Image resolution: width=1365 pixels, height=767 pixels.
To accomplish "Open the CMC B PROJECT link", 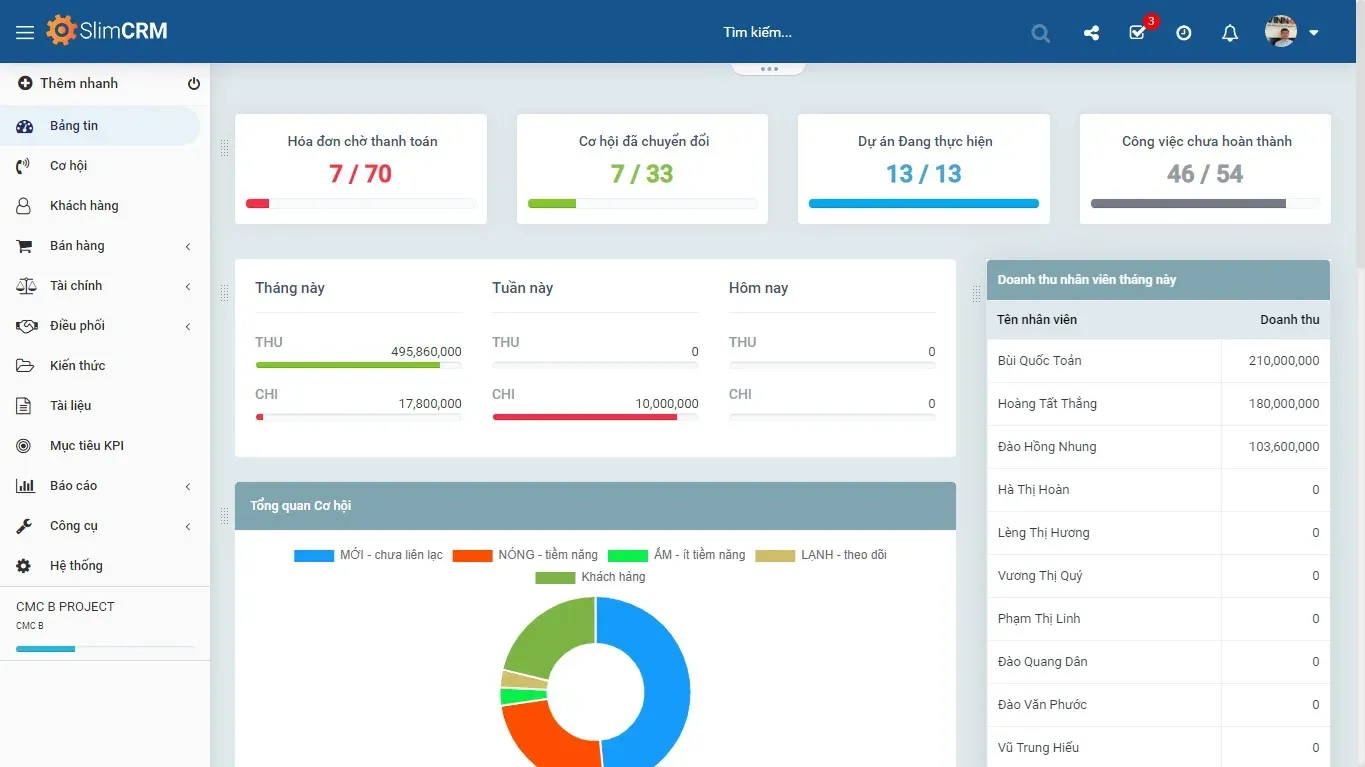I will pos(65,607).
